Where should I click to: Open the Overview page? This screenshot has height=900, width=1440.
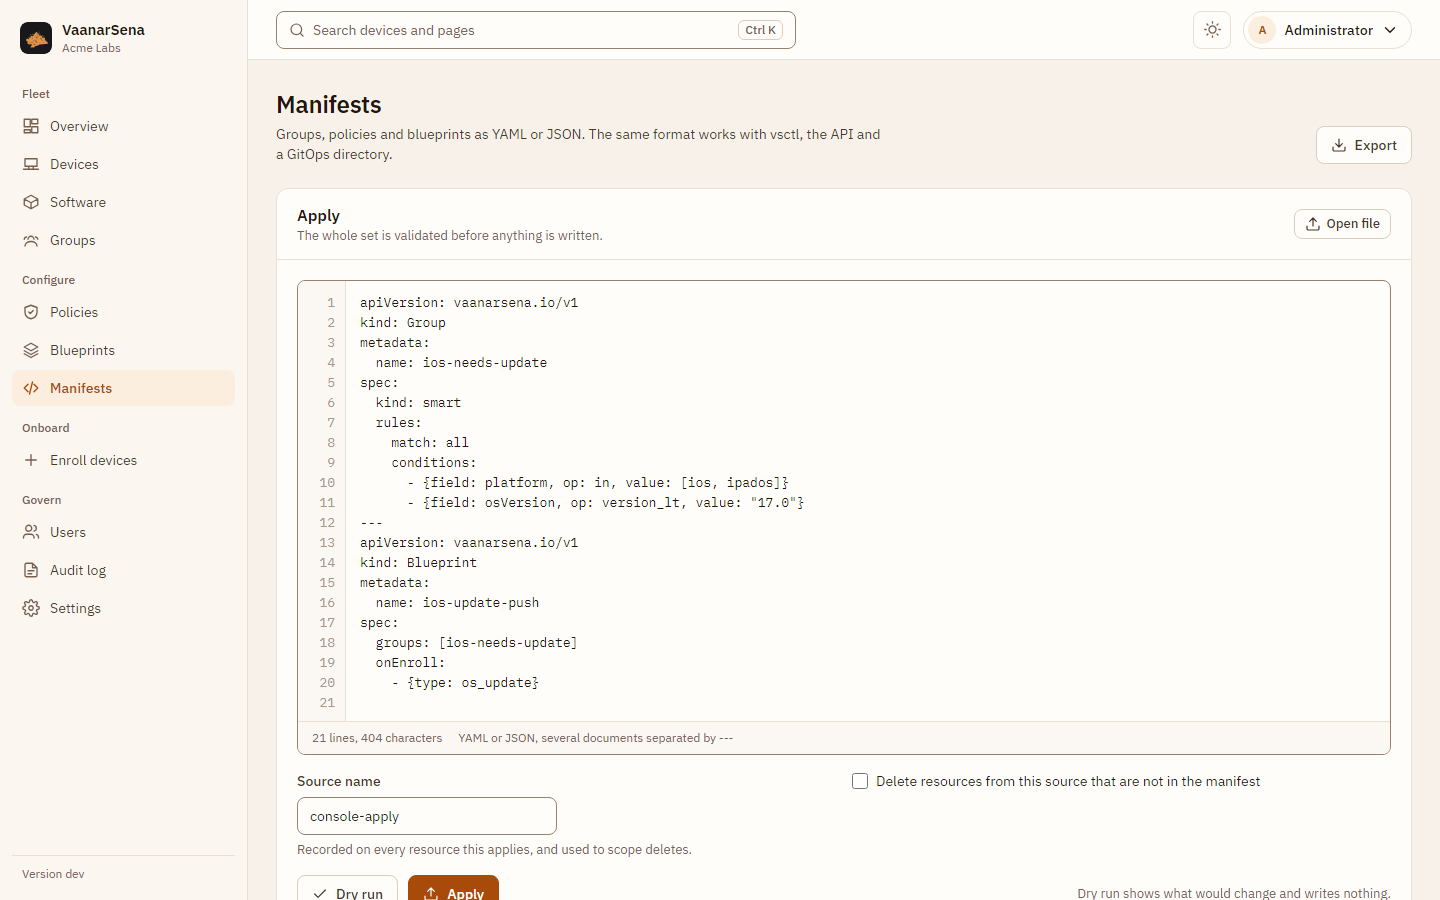tap(123, 126)
